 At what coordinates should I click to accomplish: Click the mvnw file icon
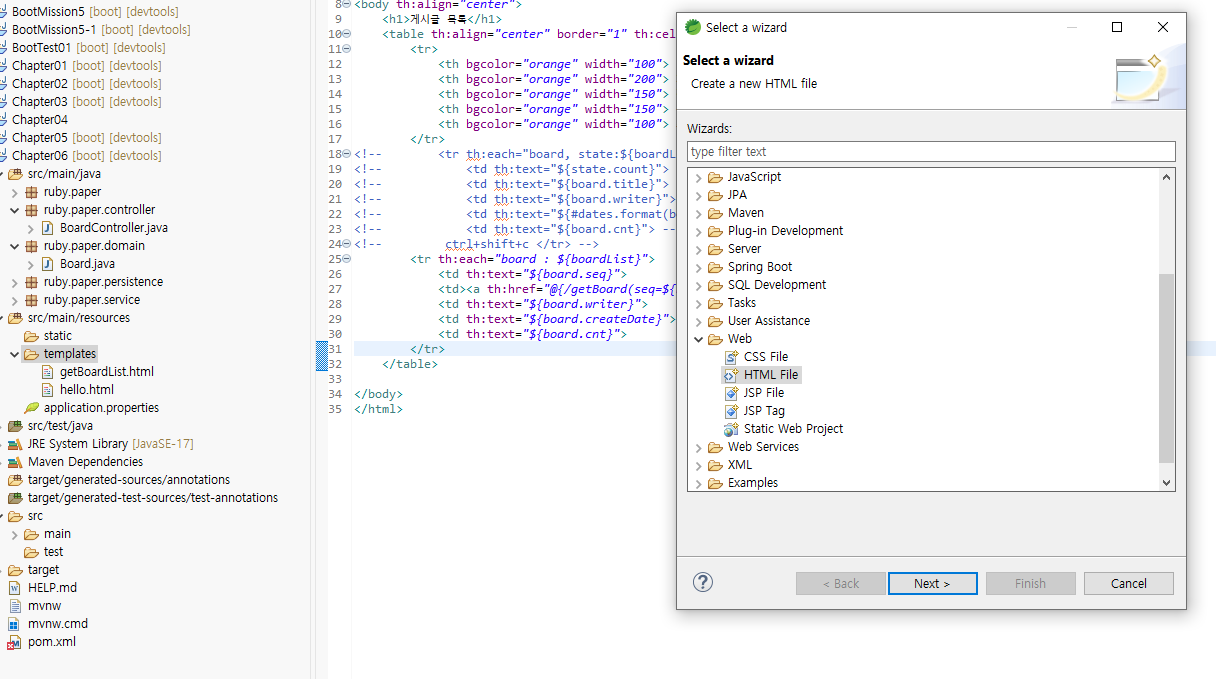tap(14, 606)
